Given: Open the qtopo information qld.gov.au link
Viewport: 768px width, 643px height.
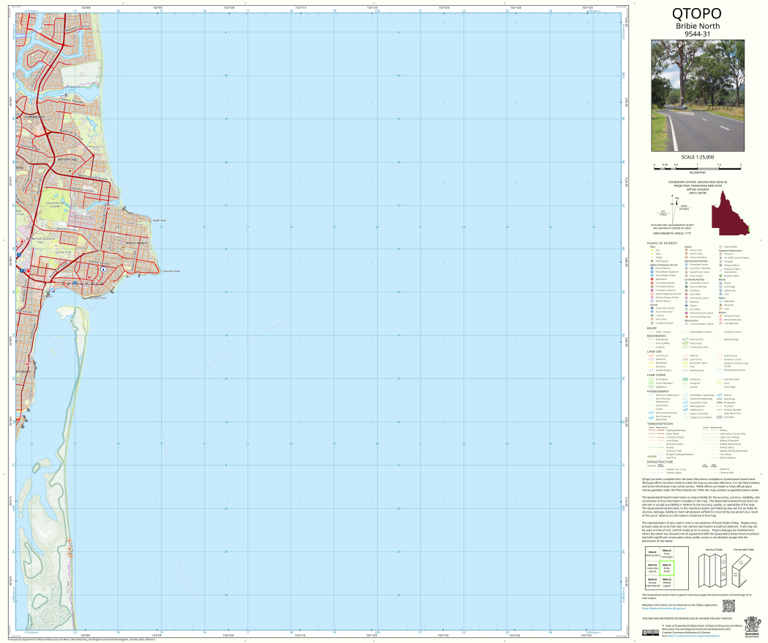Looking at the screenshot, I should click(664, 608).
